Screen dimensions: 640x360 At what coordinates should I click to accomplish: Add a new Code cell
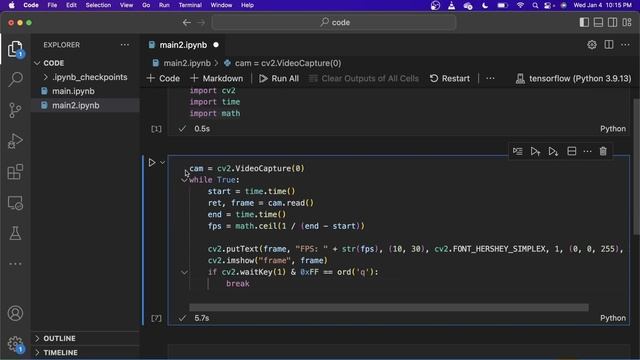click(163, 78)
